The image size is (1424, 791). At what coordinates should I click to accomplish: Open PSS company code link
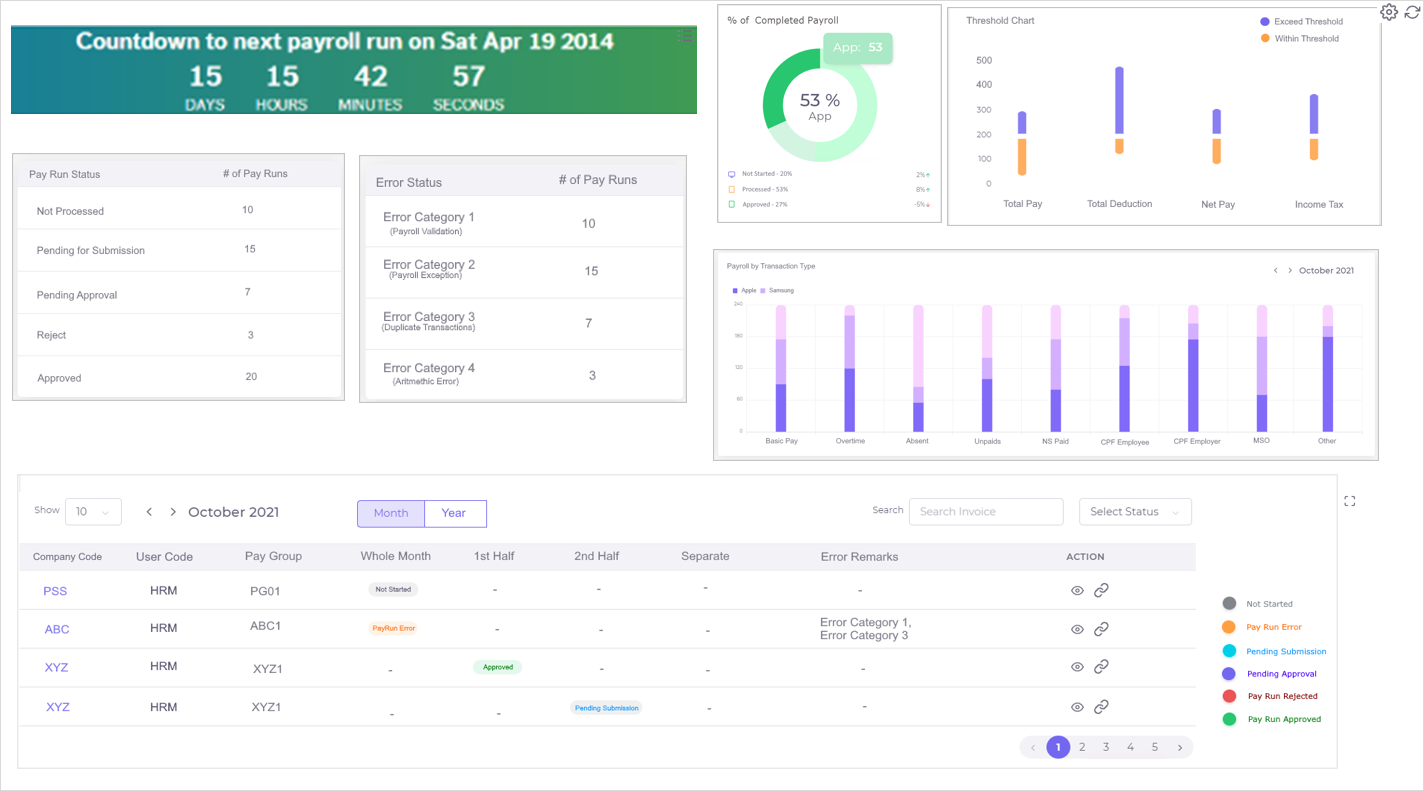tap(55, 591)
